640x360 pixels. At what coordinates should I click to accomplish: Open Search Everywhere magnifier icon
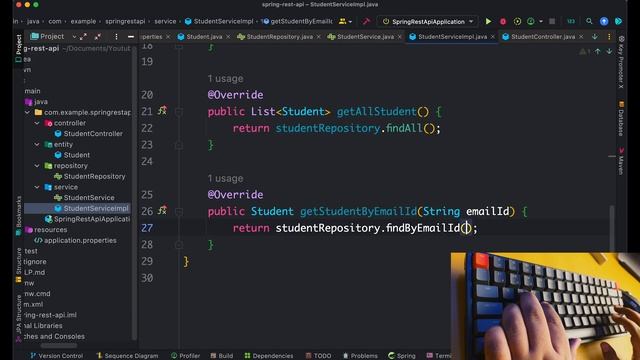tap(589, 21)
